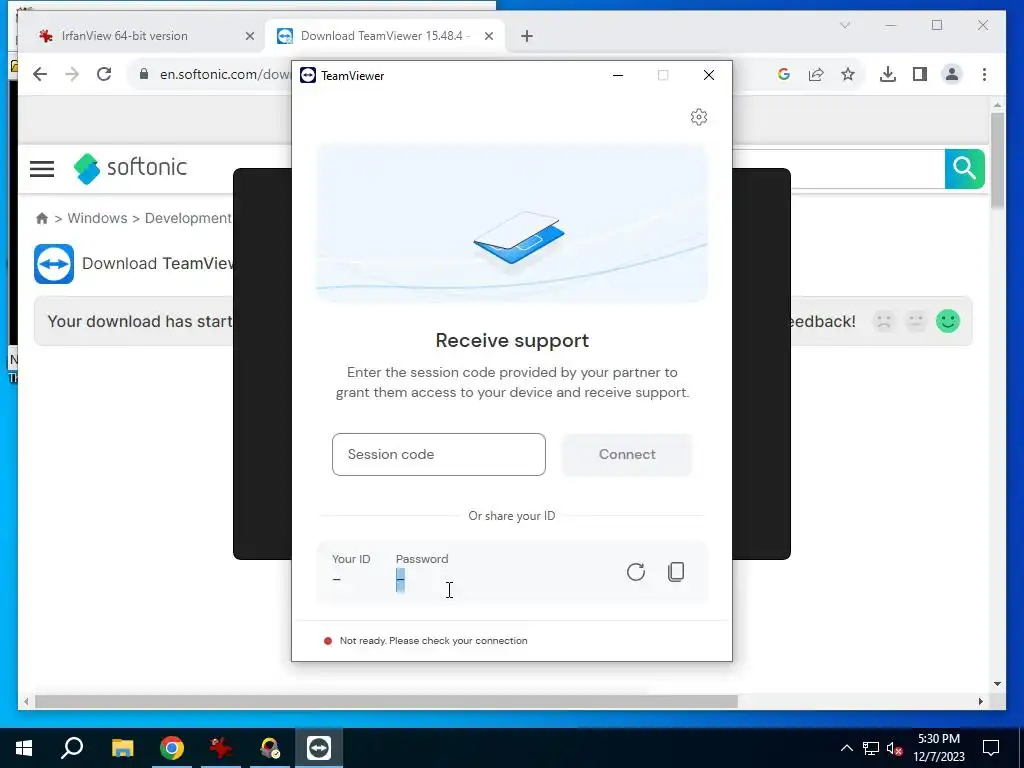Click the Home breadcrumb icon

click(42, 218)
